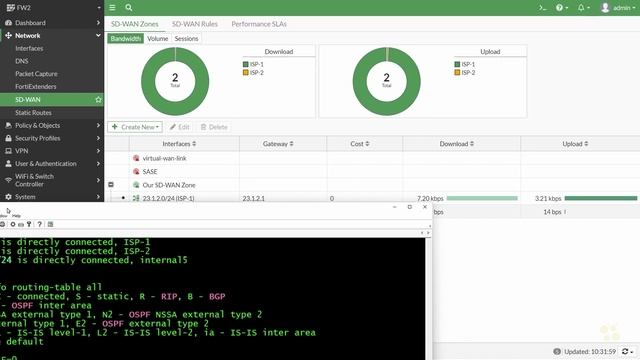Screen dimensions: 640x360
Task: Open the notifications bell icon
Action: point(581,8)
